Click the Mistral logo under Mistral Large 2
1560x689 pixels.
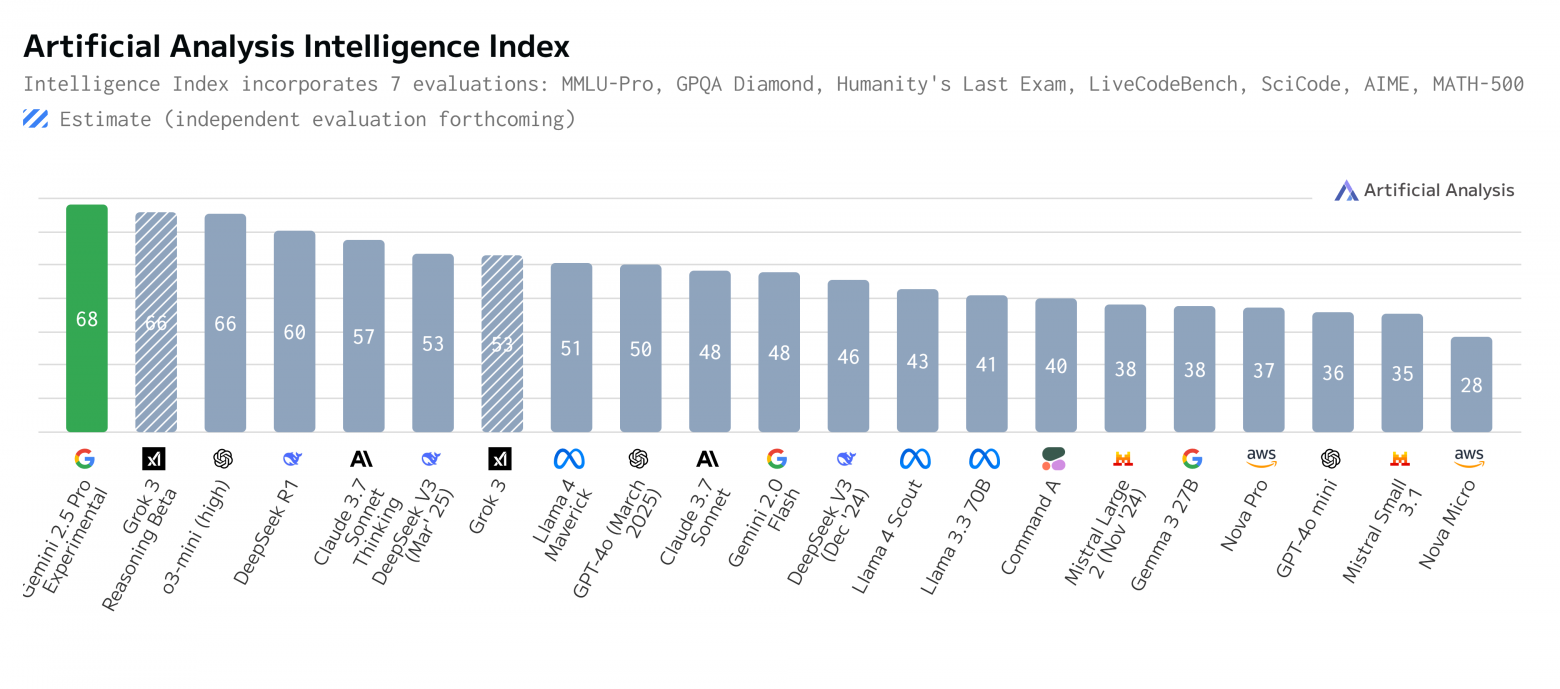1123,459
